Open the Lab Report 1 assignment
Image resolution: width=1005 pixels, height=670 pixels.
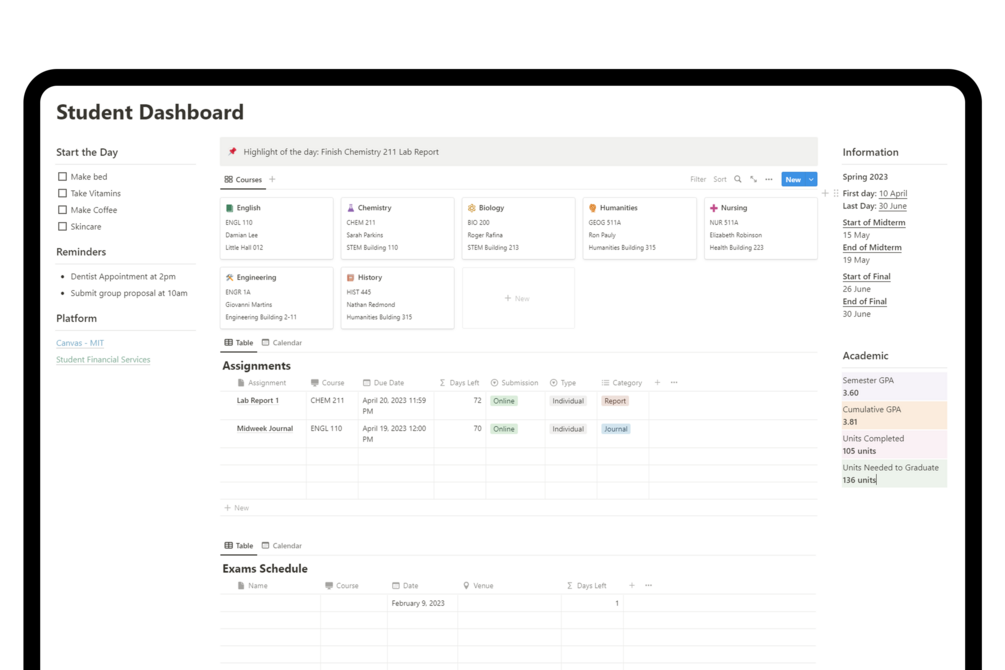(x=258, y=401)
